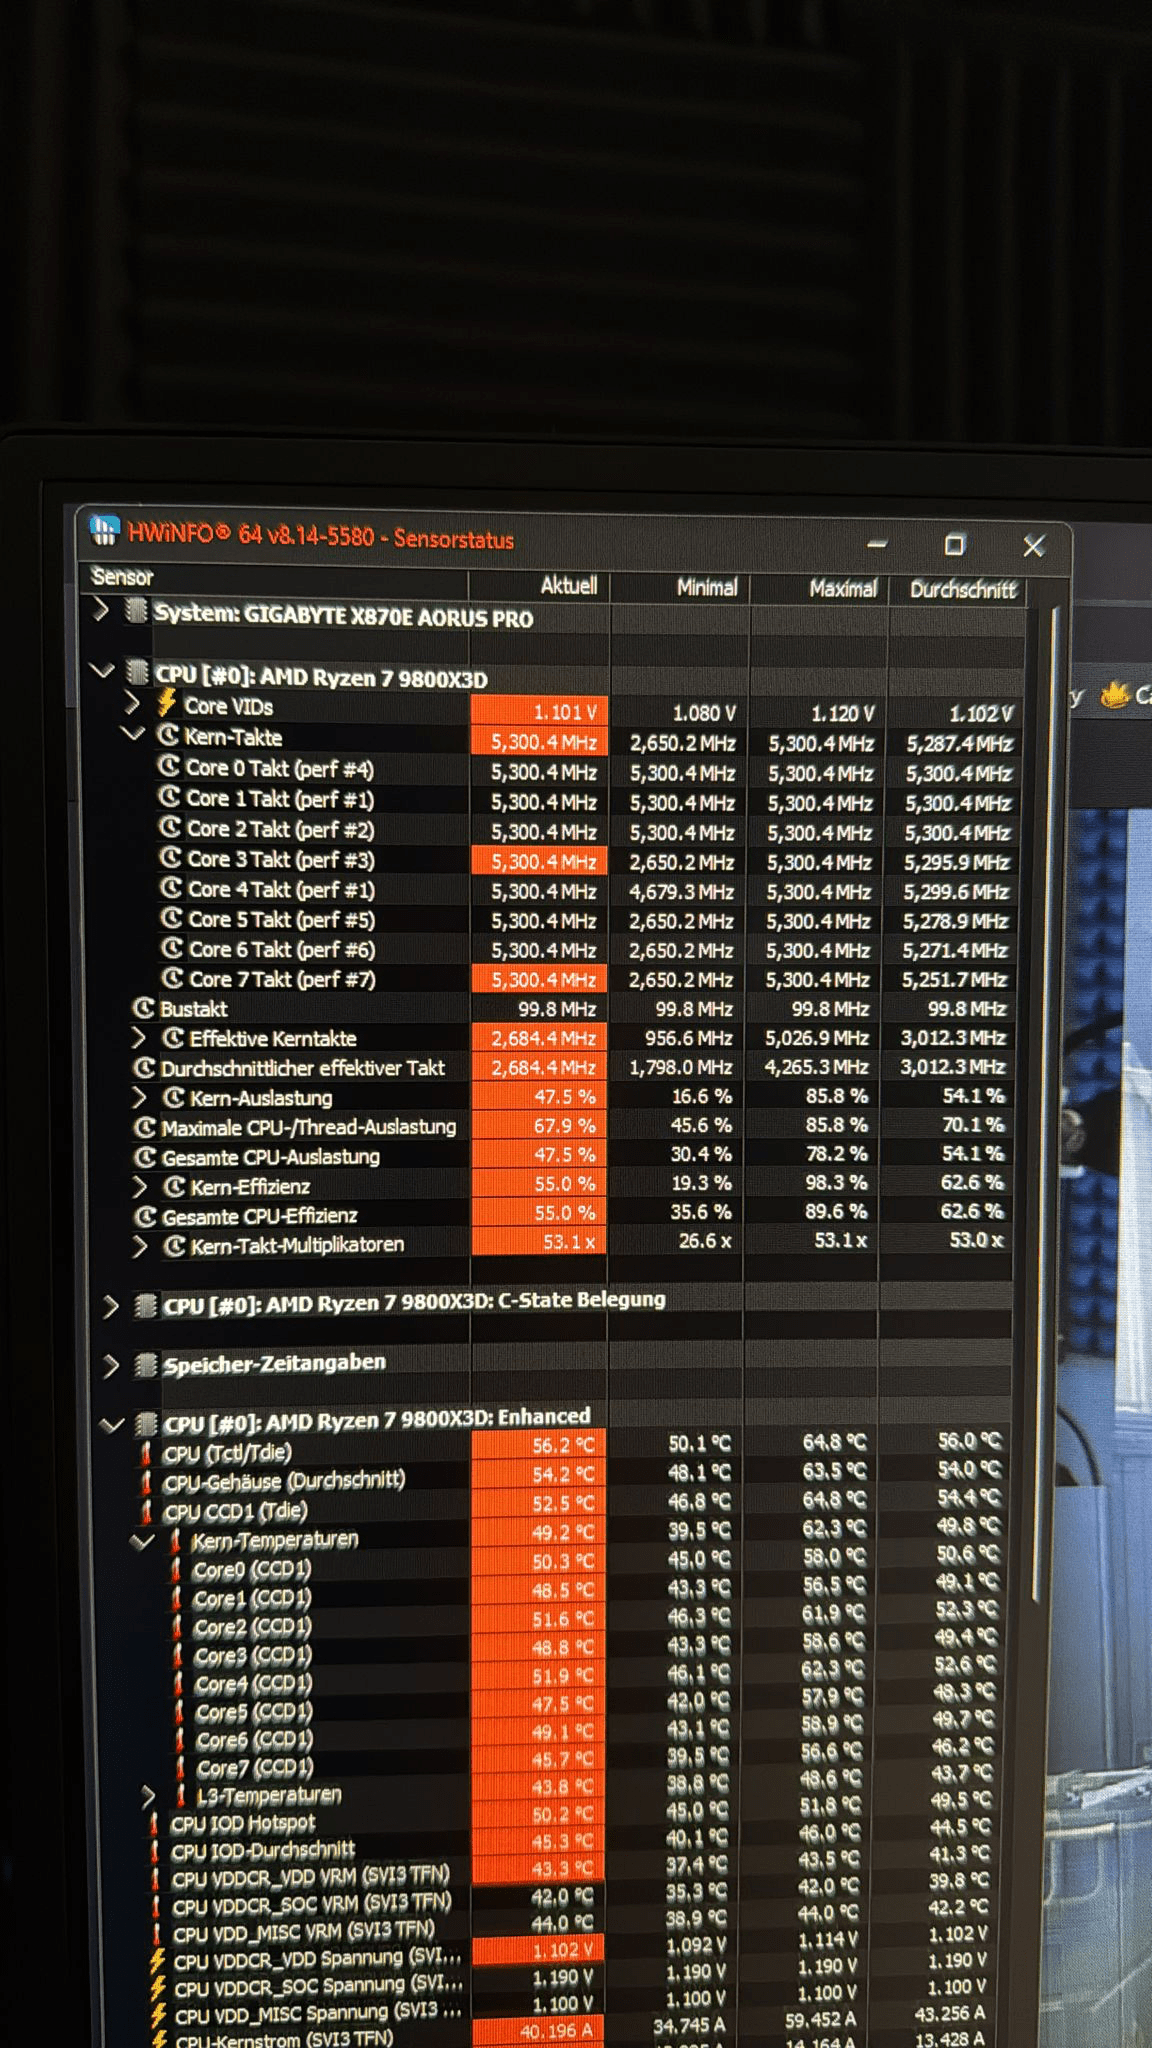Expand the L3-Temperaturen row
1152x2048 pixels.
coord(148,1797)
